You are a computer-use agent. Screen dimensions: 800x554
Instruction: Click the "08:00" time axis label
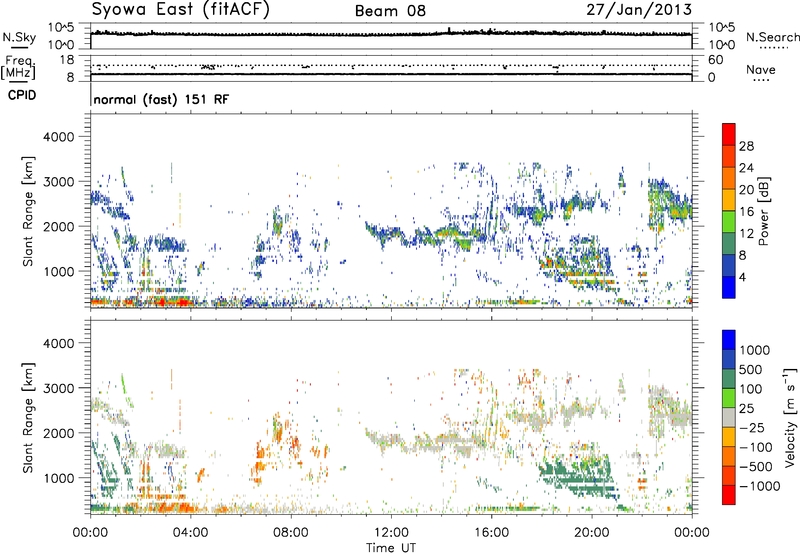coord(291,533)
